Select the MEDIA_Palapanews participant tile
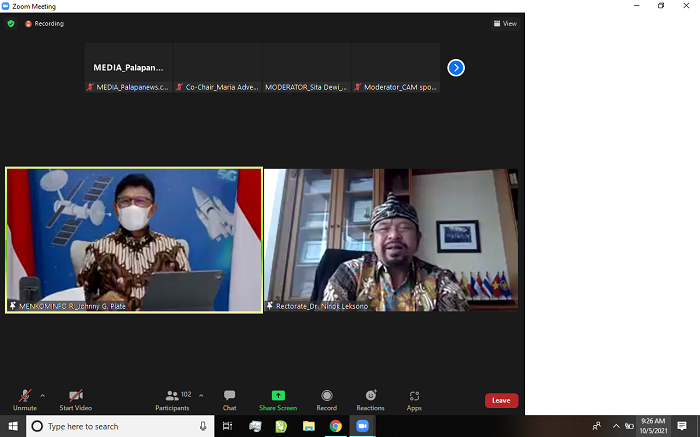Viewport: 700px width, 437px height. click(128, 68)
